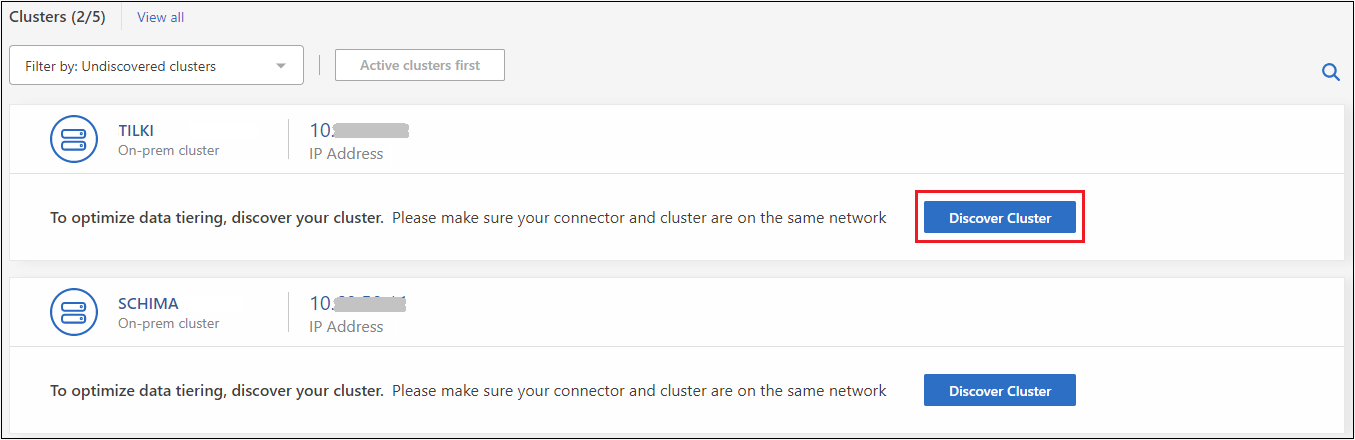Click the TILKI cluster IP address value
This screenshot has height=440, width=1355.
[359, 131]
